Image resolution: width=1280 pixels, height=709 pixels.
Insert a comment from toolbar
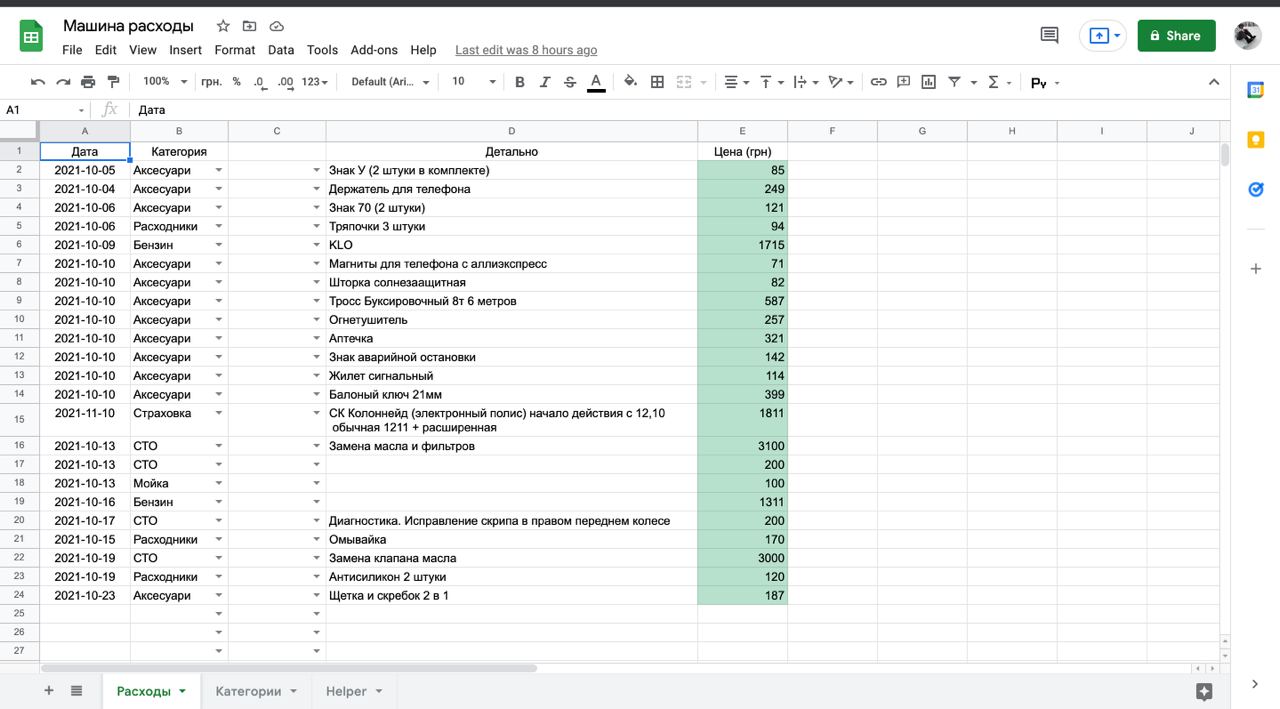(x=903, y=82)
